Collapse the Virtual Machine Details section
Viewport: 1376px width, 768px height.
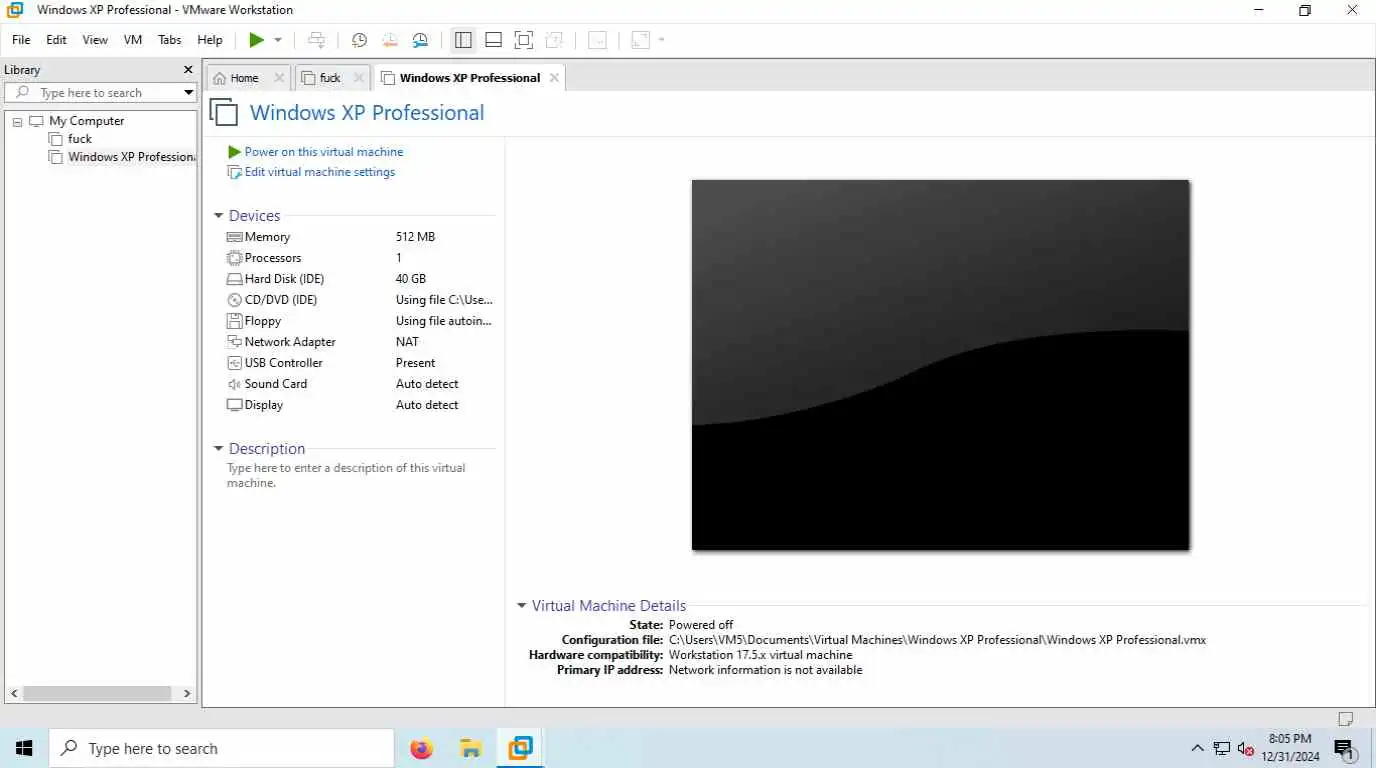521,606
